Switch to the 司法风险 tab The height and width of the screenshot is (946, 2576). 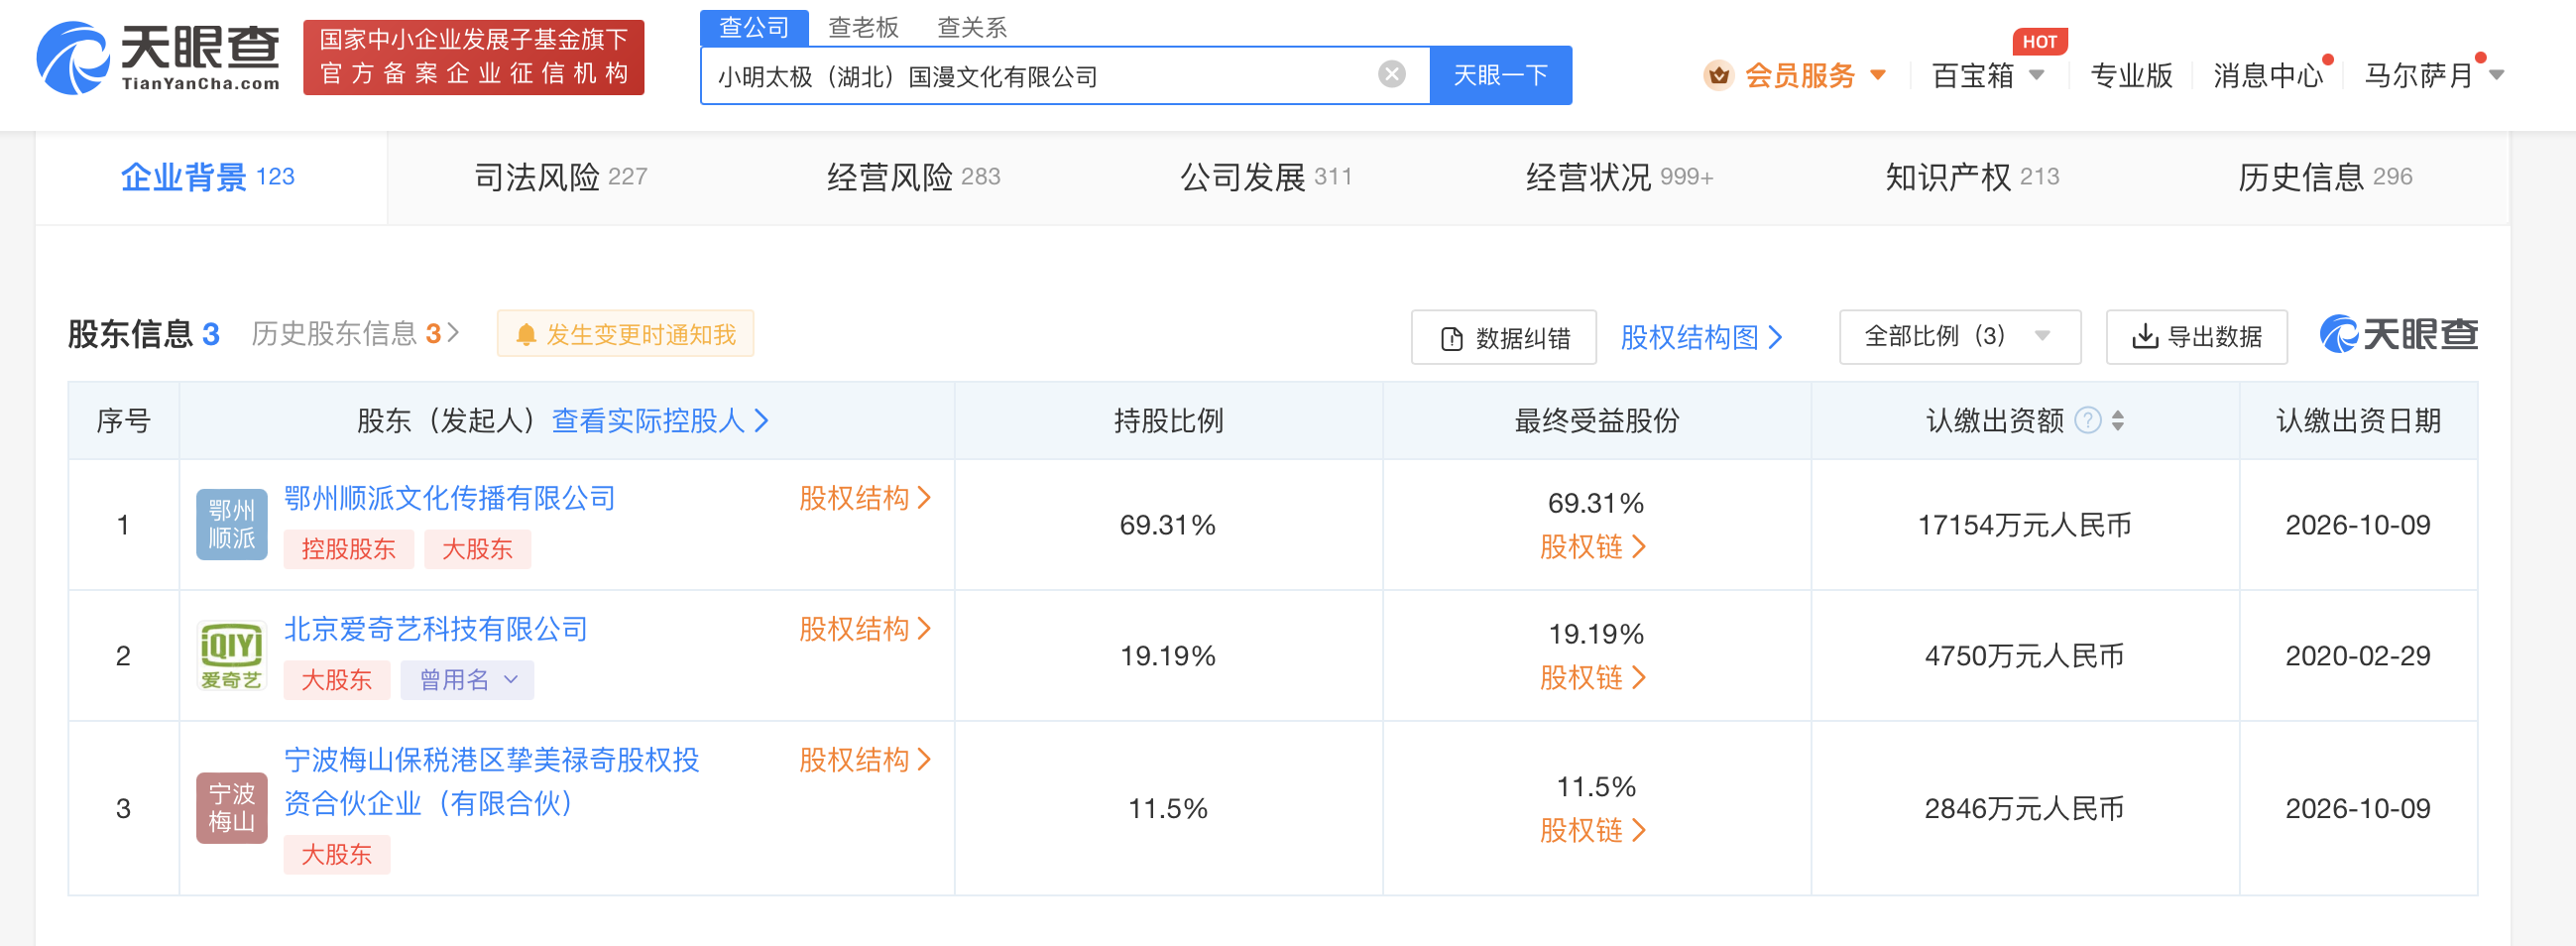point(560,177)
